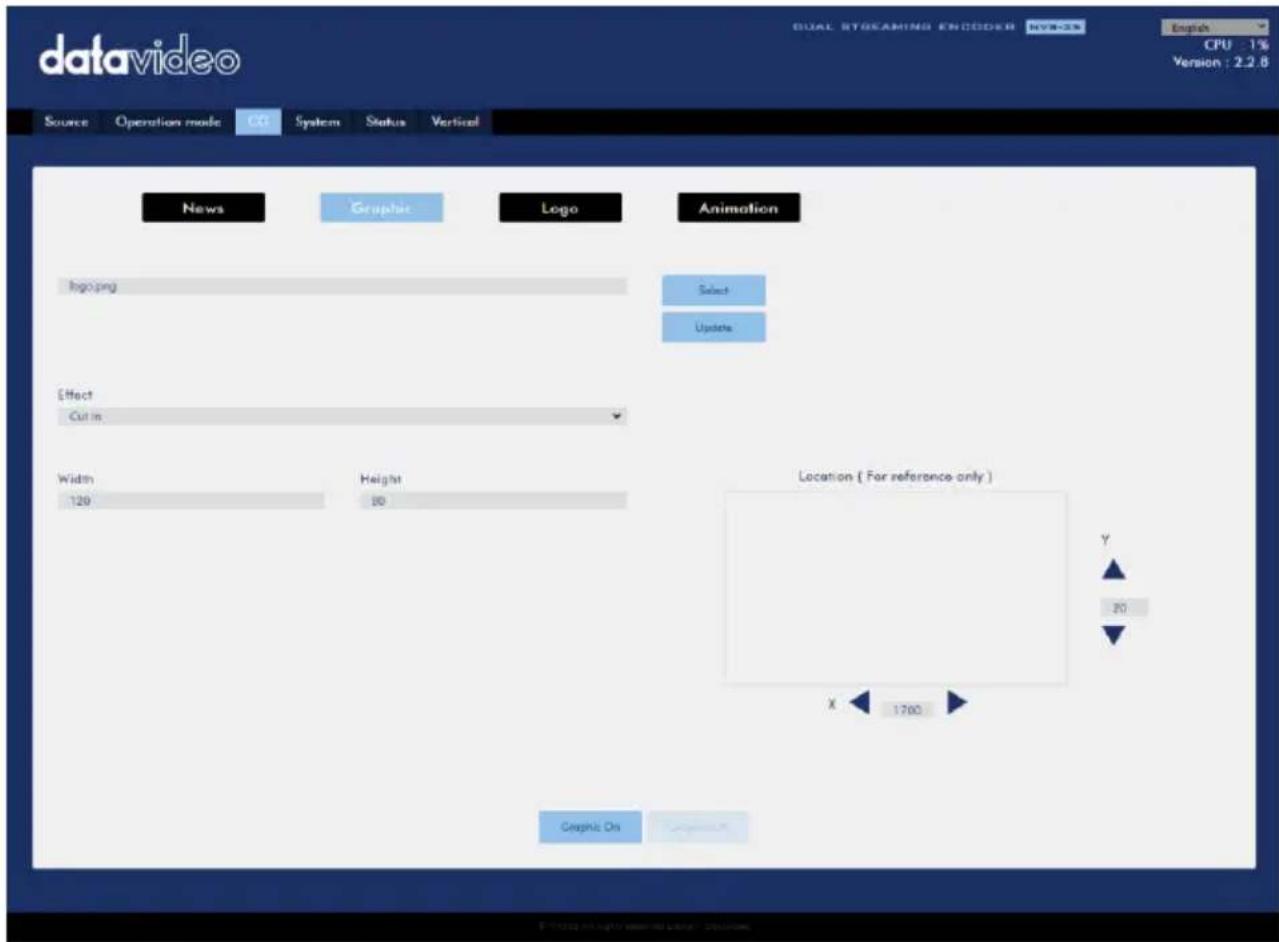Open the Logo section

(560, 208)
